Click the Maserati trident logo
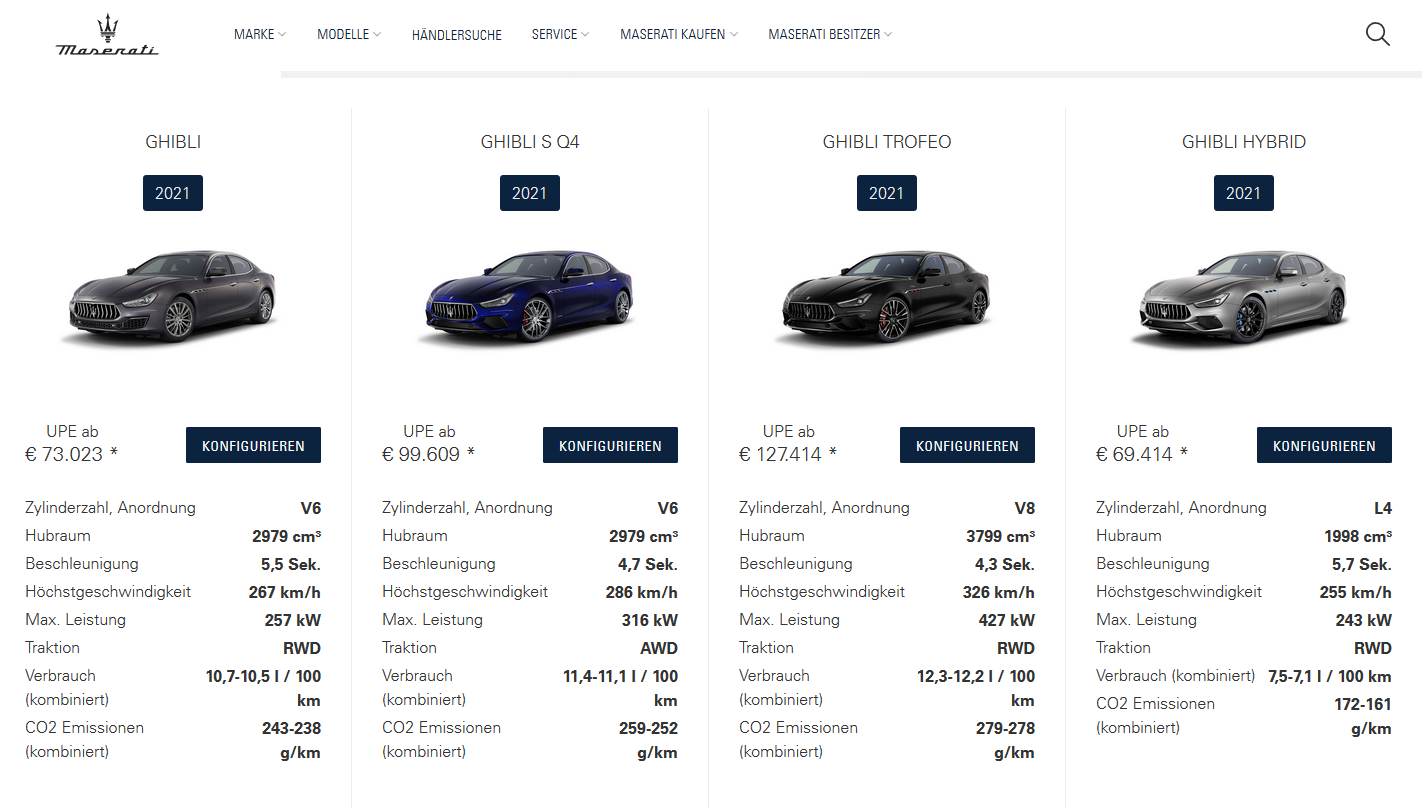 pyautogui.click(x=107, y=35)
